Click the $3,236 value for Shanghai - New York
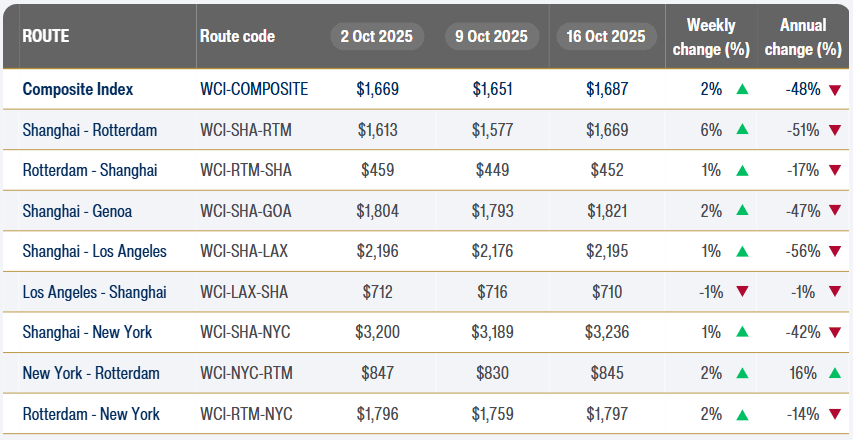The image size is (853, 440). tap(607, 333)
